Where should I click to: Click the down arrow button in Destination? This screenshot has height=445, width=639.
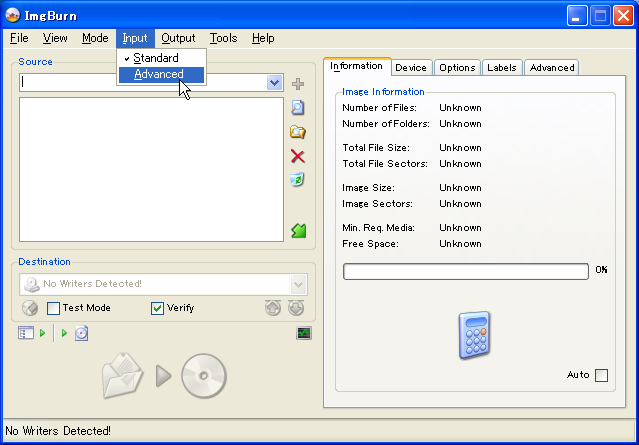[296, 308]
